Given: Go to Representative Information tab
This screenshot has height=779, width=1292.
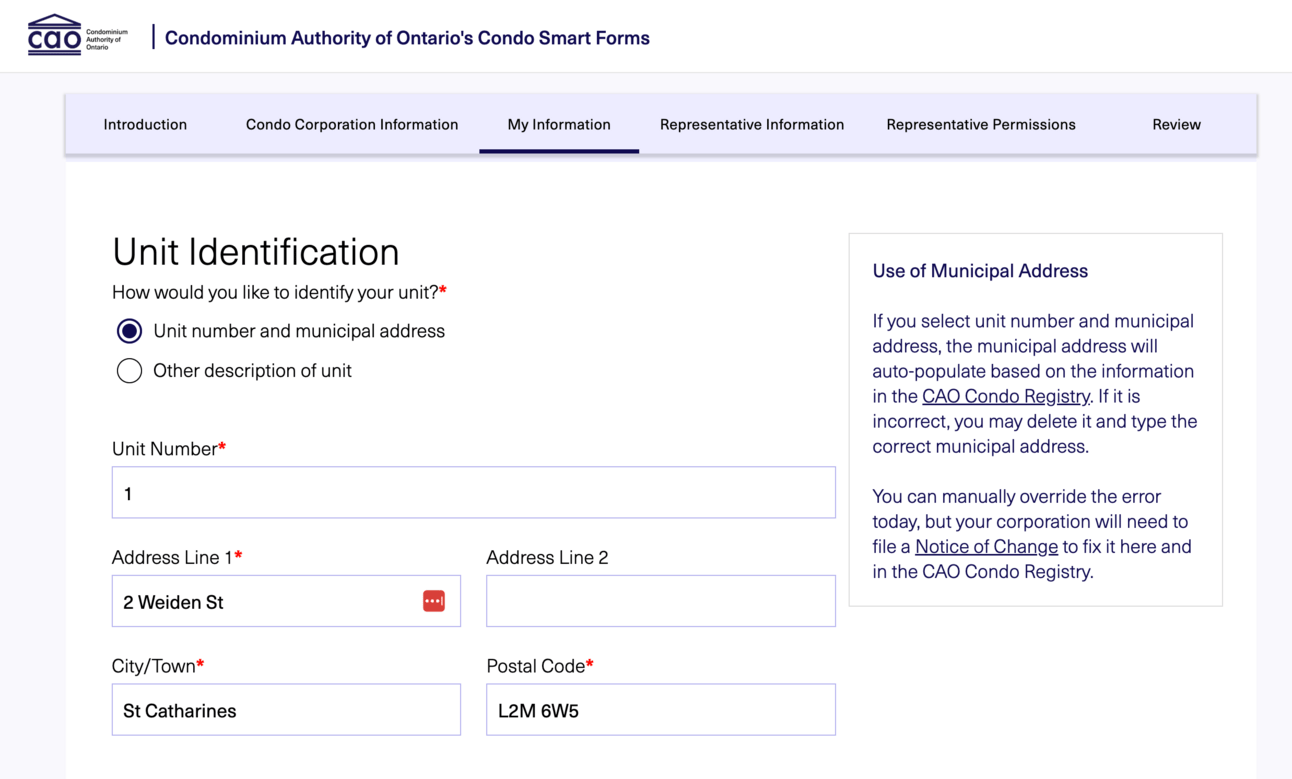Looking at the screenshot, I should coord(752,125).
